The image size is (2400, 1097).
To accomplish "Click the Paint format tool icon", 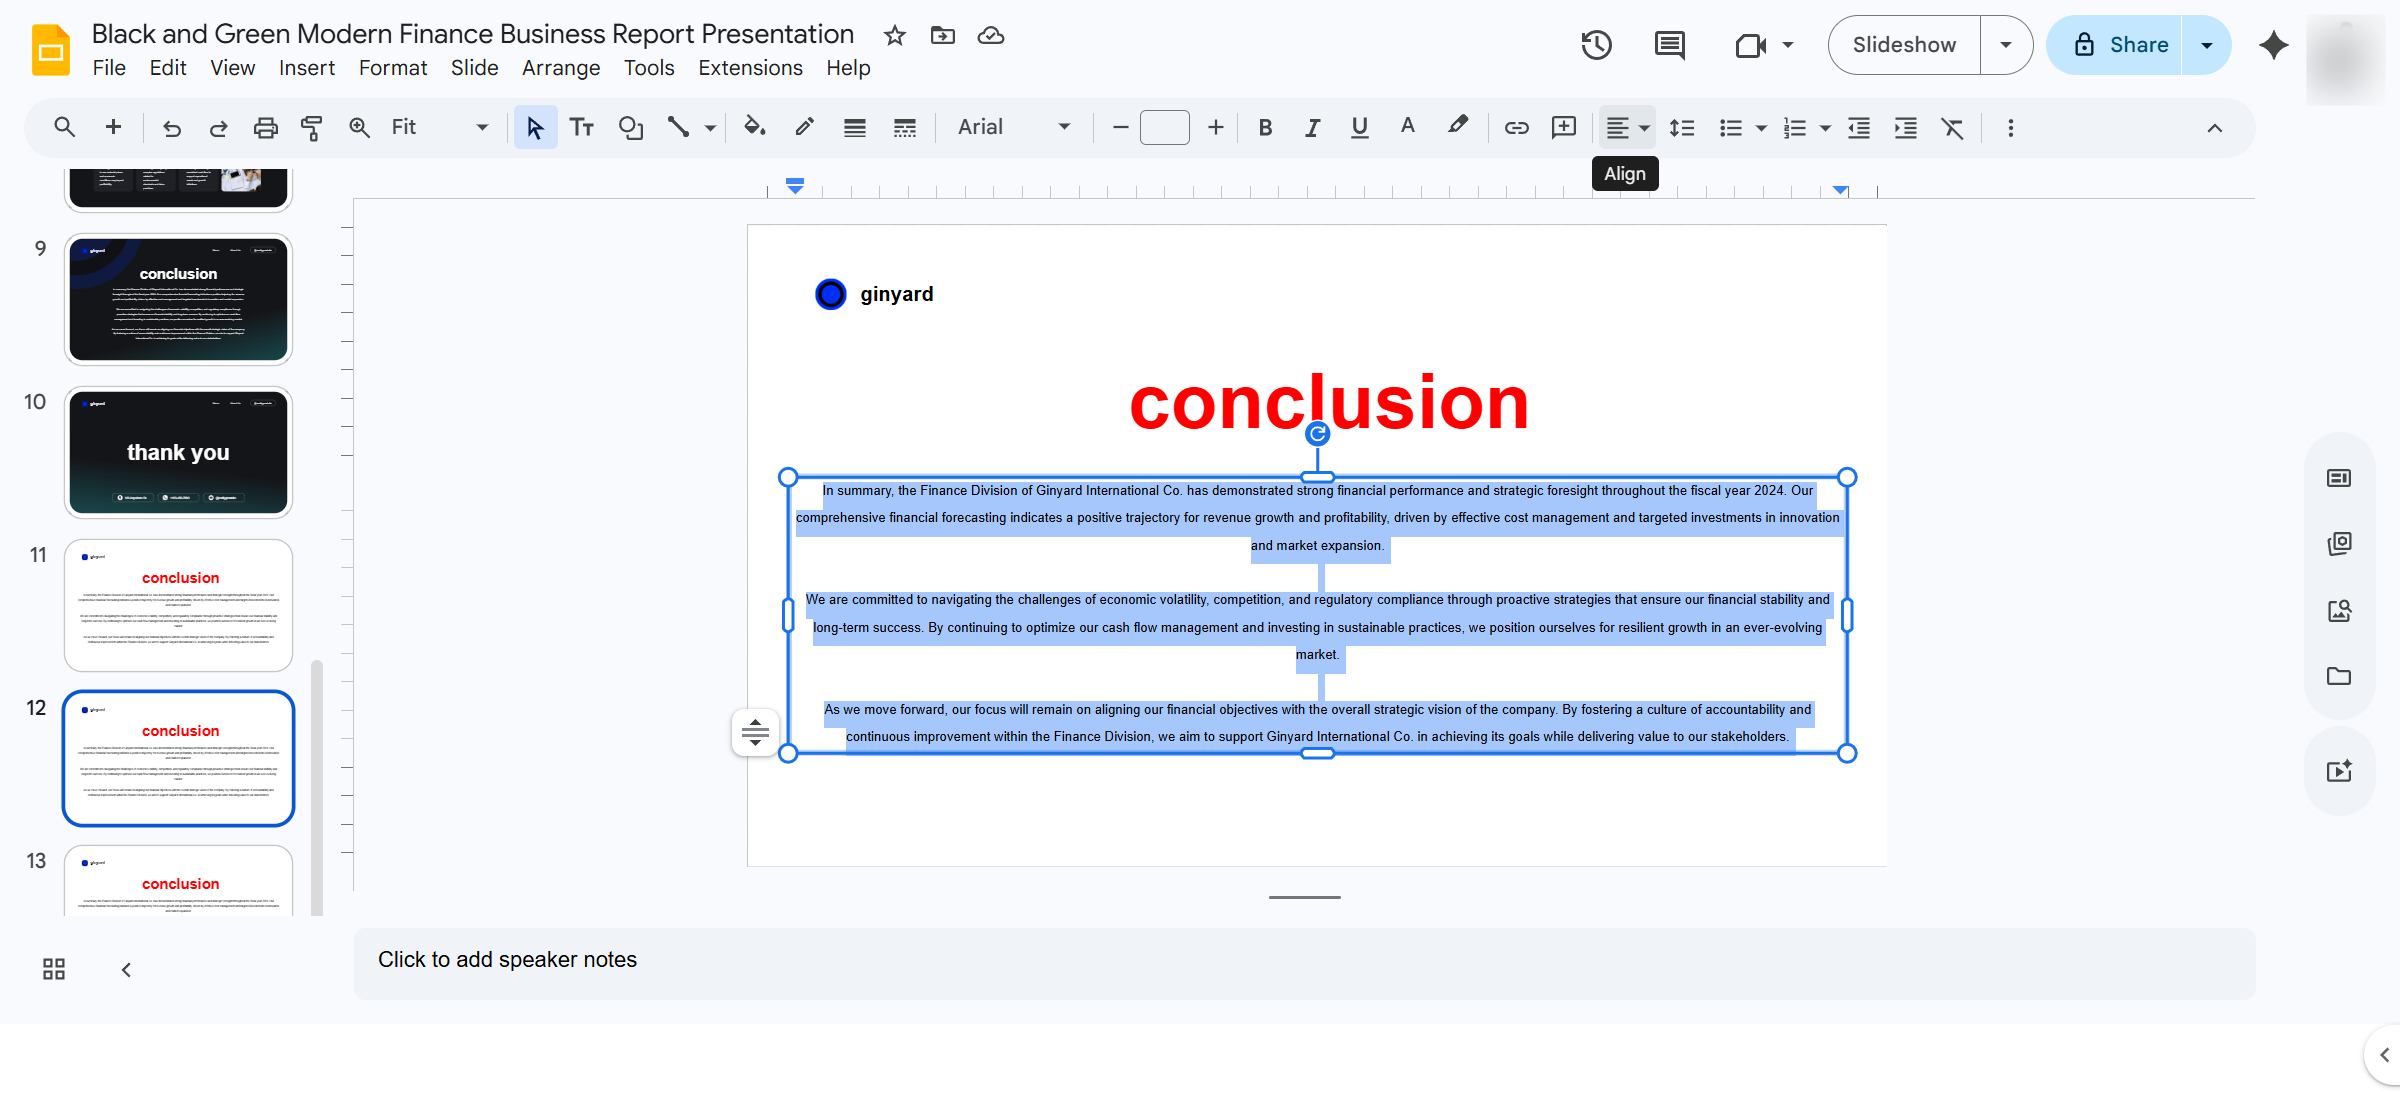I will [x=312, y=128].
